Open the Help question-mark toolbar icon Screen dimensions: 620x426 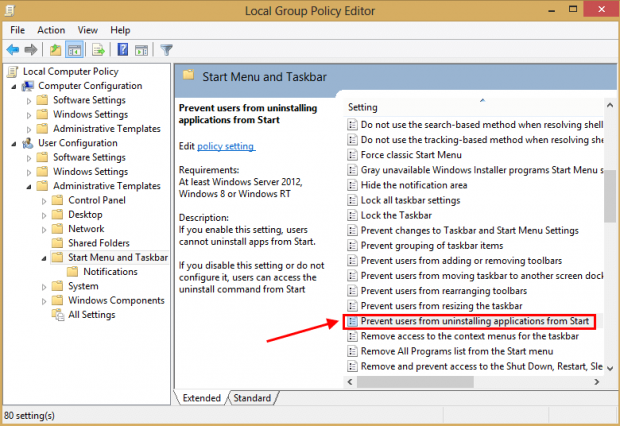point(123,50)
